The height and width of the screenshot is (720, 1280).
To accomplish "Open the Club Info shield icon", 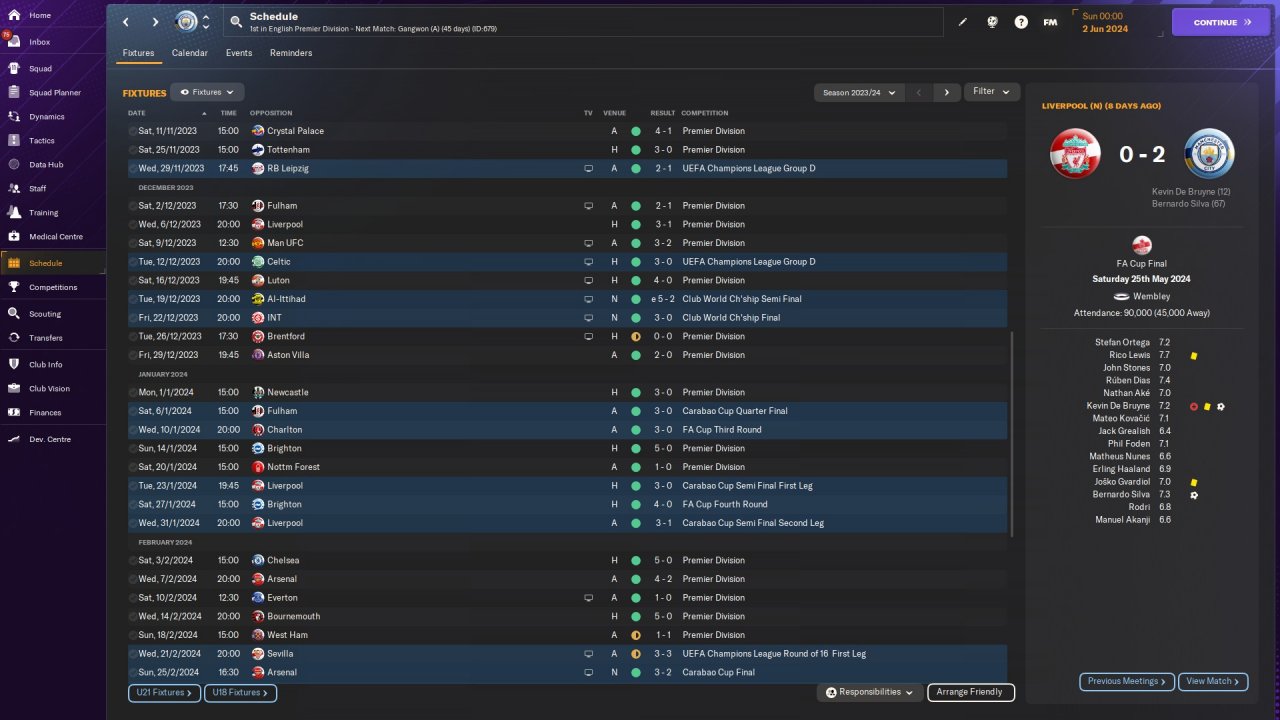I will point(14,364).
